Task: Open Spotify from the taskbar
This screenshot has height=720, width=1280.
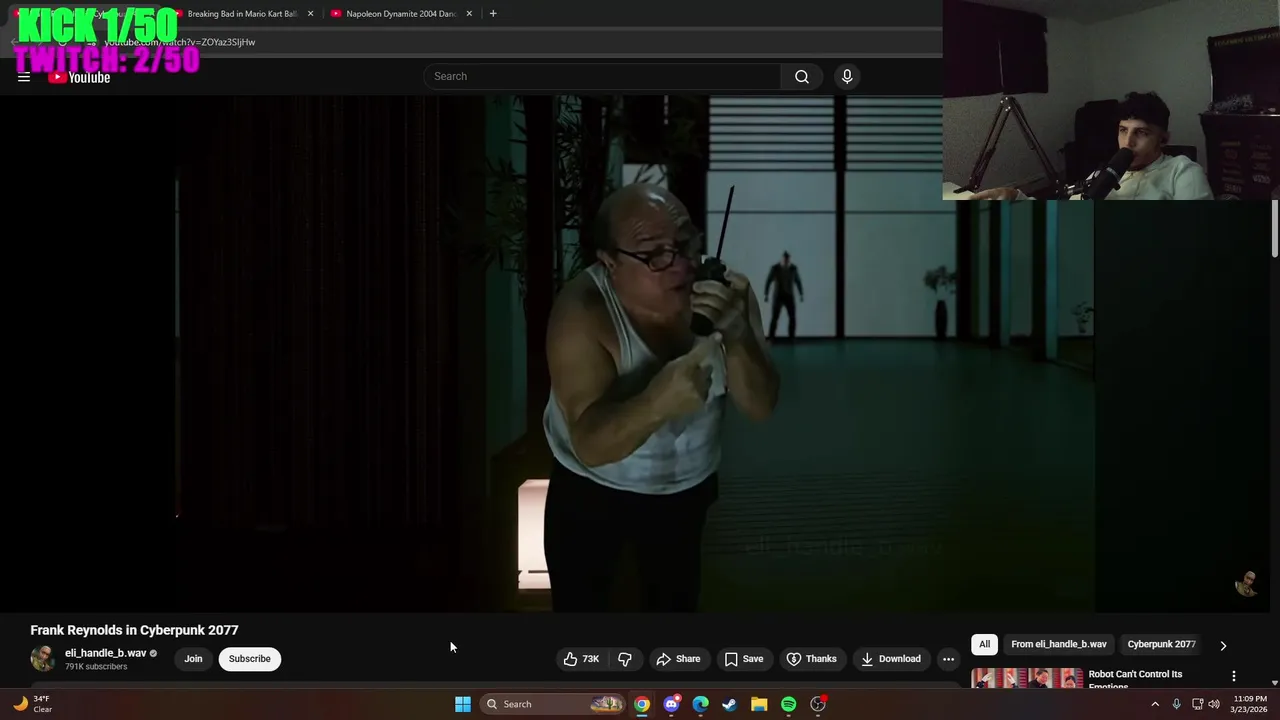Action: point(788,704)
